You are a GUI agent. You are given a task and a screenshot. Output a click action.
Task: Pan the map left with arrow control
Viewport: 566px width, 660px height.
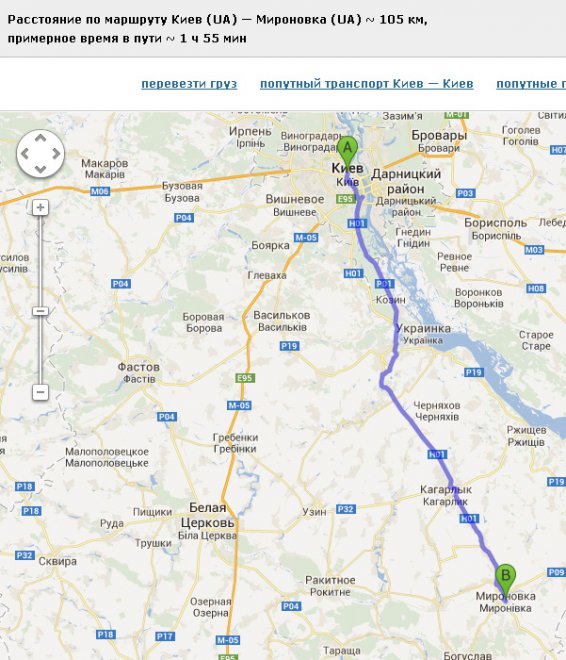pyautogui.click(x=25, y=154)
